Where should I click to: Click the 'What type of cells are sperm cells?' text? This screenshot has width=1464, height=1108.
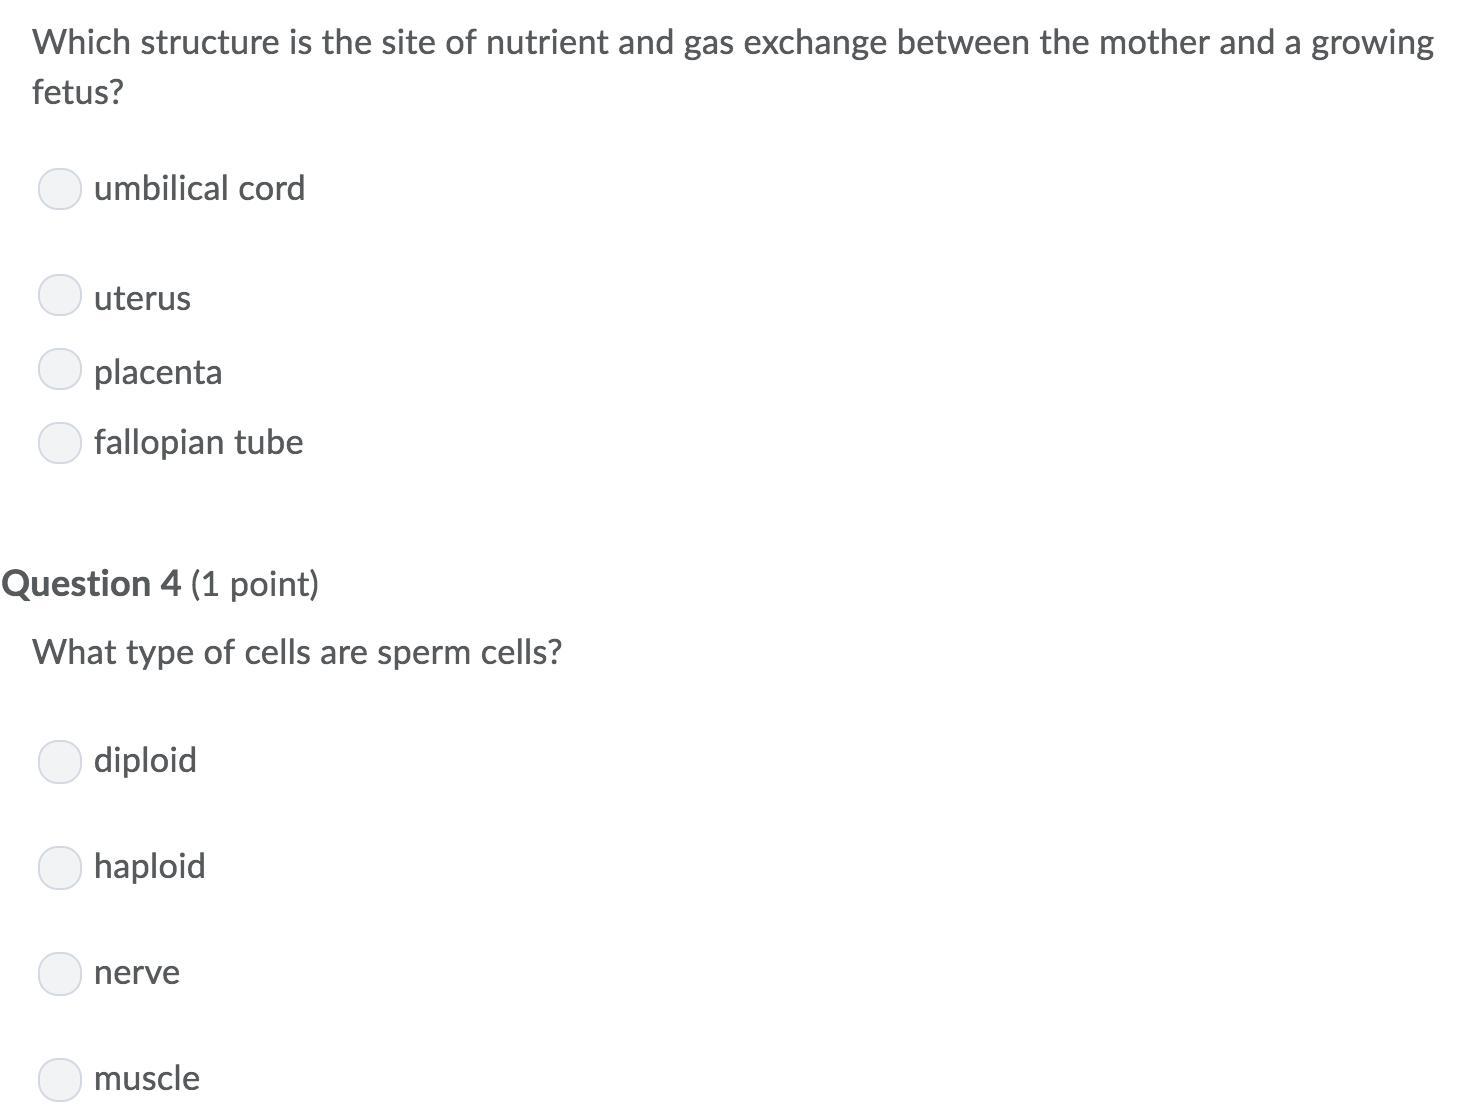pos(297,652)
